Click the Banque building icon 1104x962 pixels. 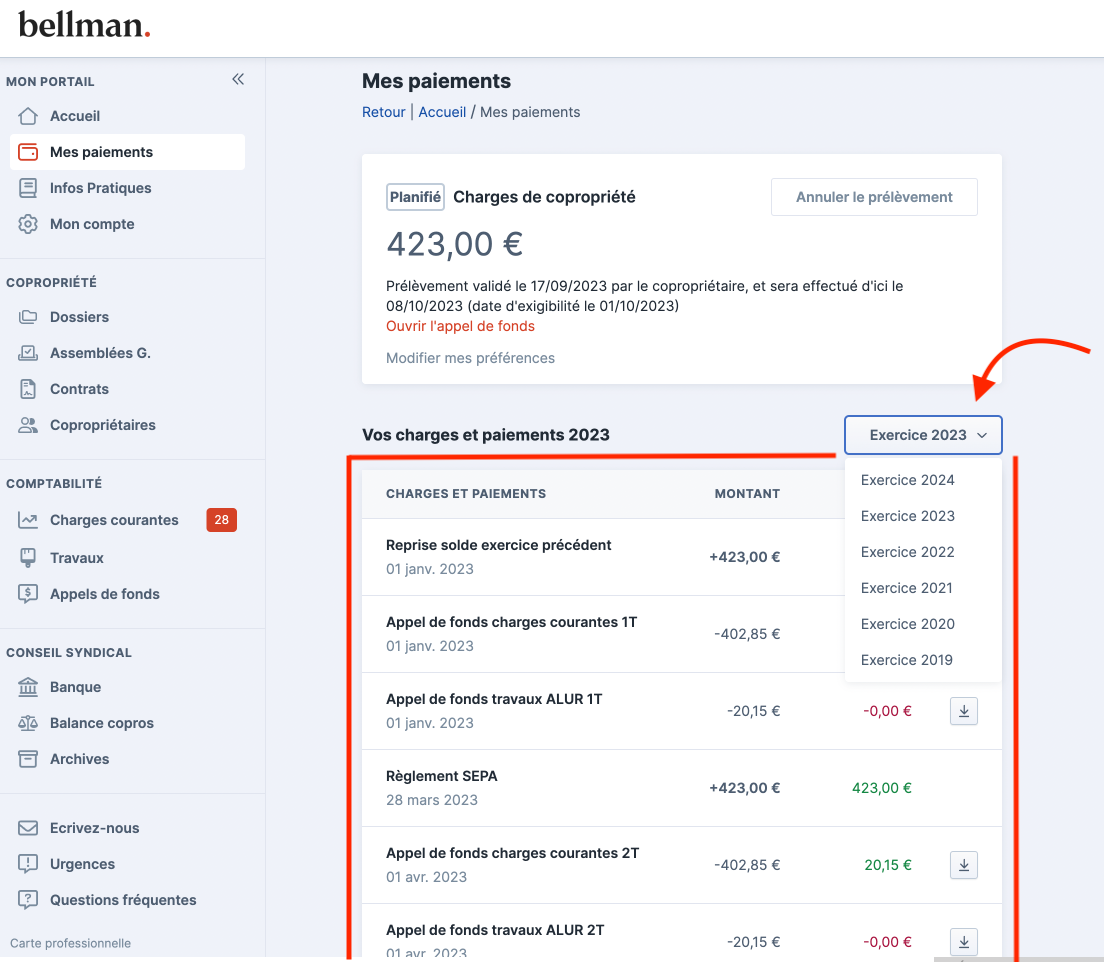(x=28, y=687)
